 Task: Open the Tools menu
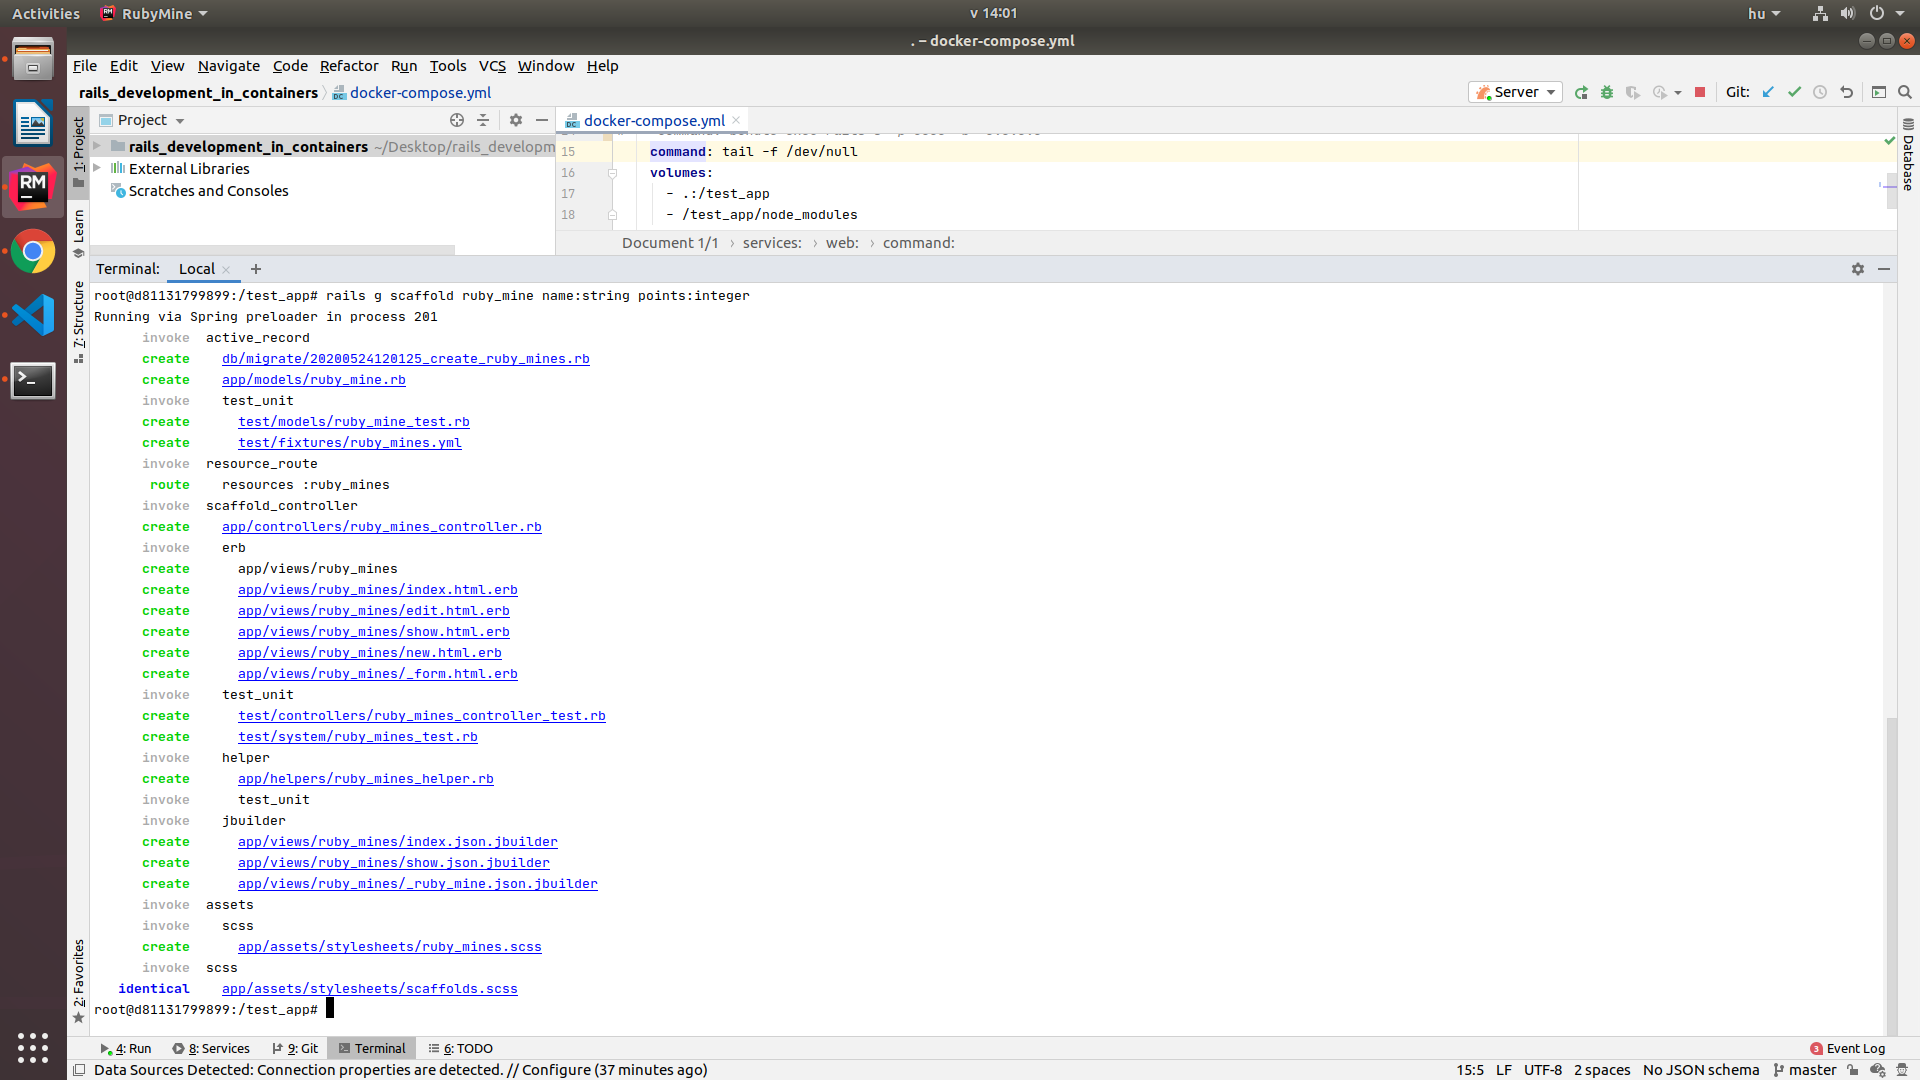(448, 66)
